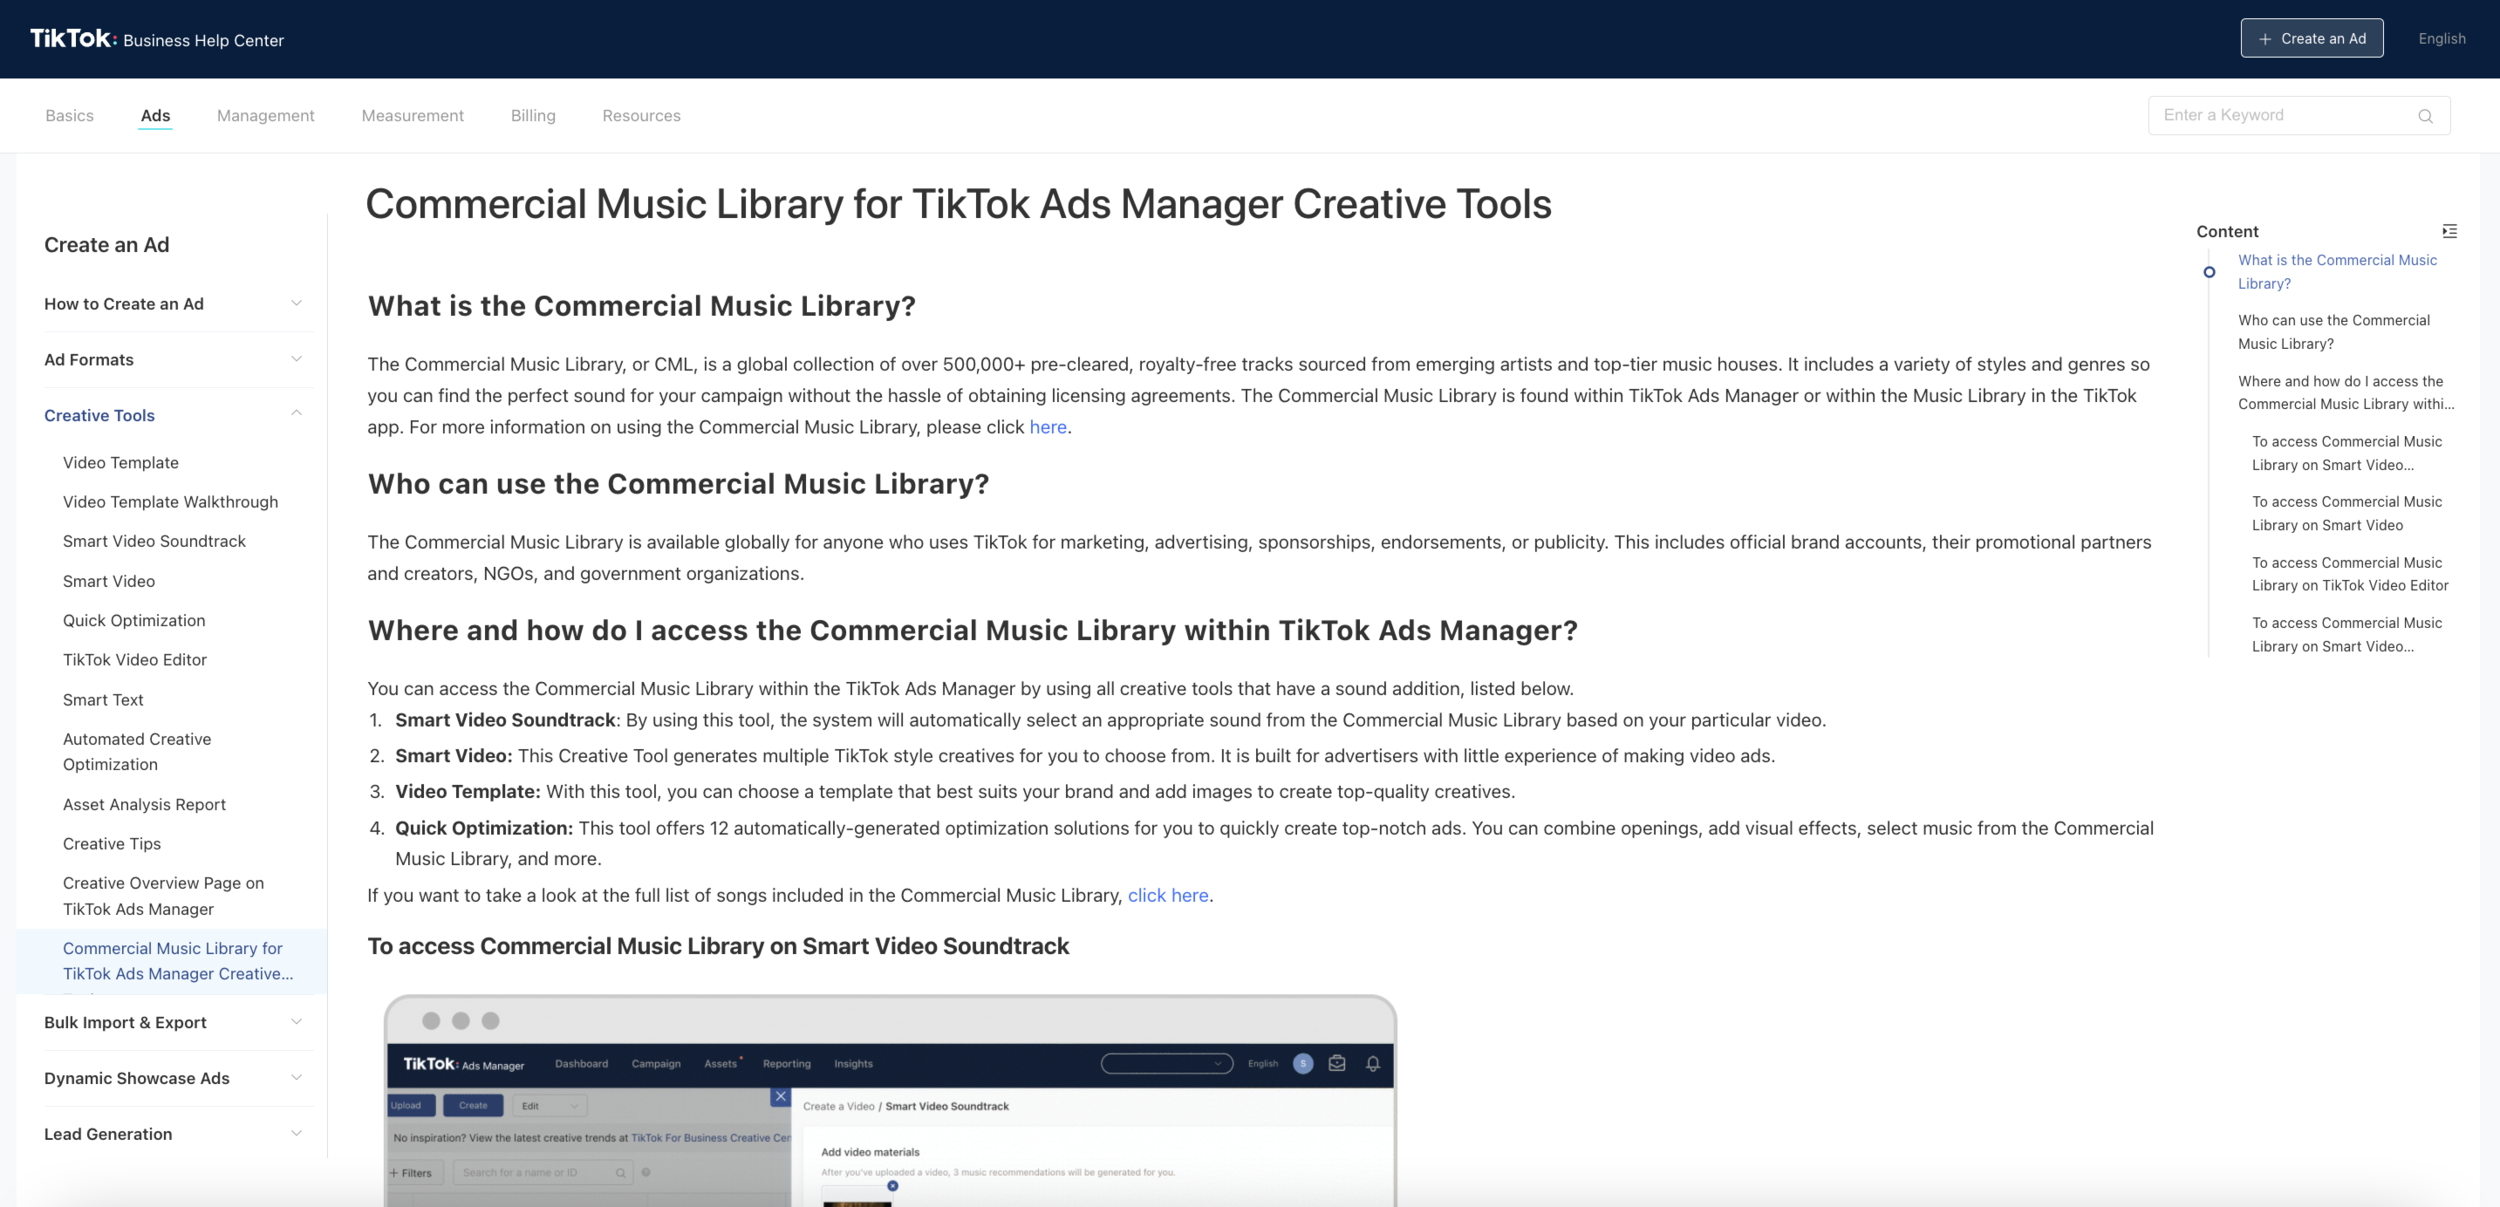Open the Basics tab
Viewport: 2500px width, 1207px height.
(x=69, y=115)
